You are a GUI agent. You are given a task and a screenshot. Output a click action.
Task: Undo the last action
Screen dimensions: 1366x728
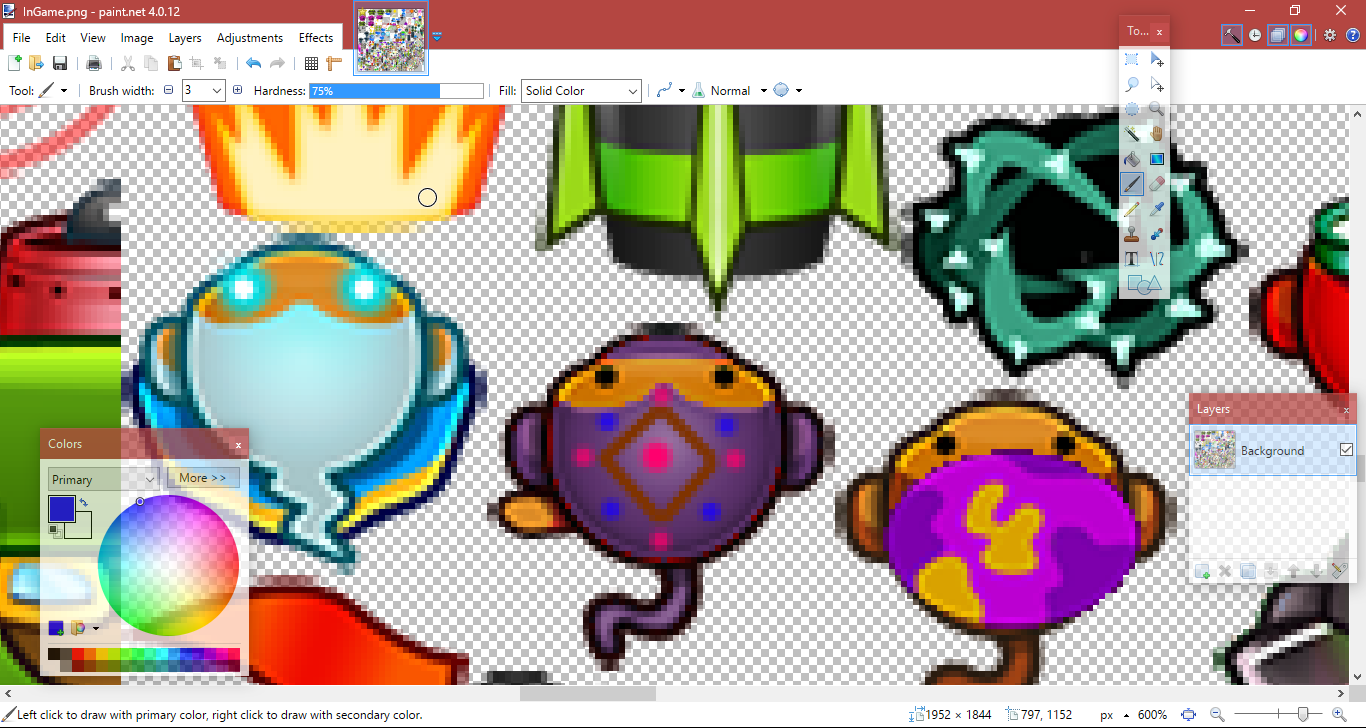[x=254, y=64]
